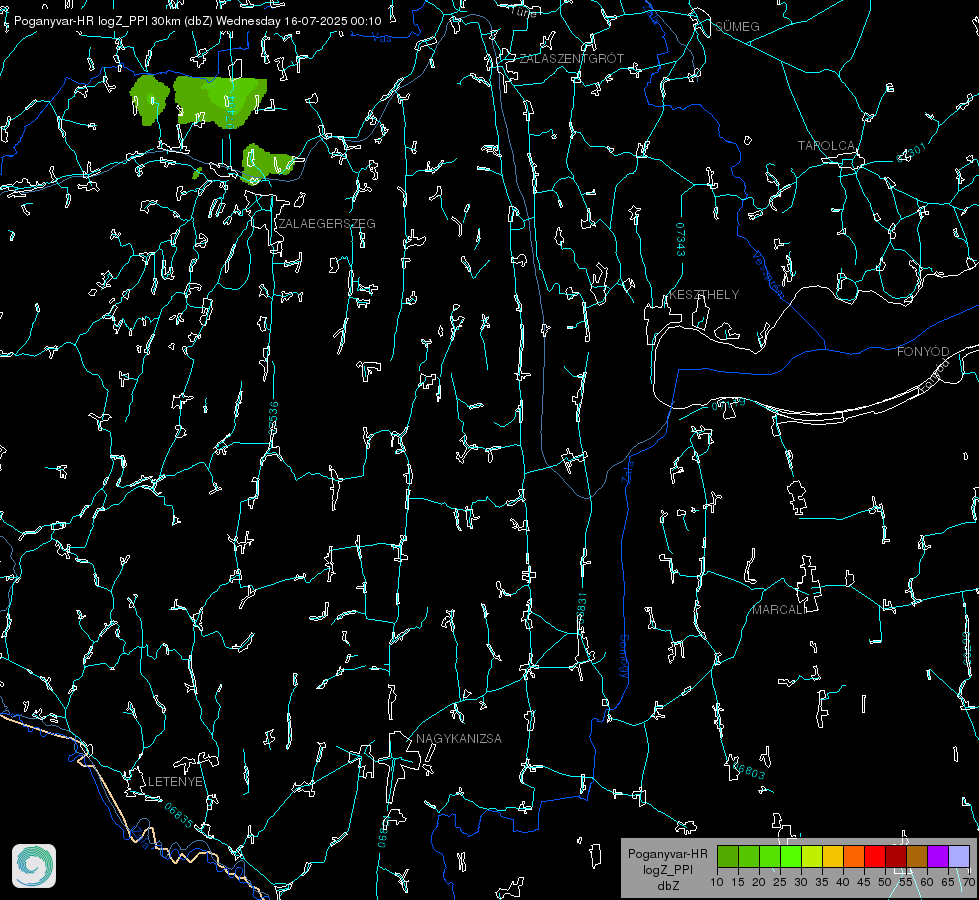Viewport: 979px width, 900px height.
Task: Pick the 30–35 dBZ yellow-green legend swatch
Action: [812, 856]
